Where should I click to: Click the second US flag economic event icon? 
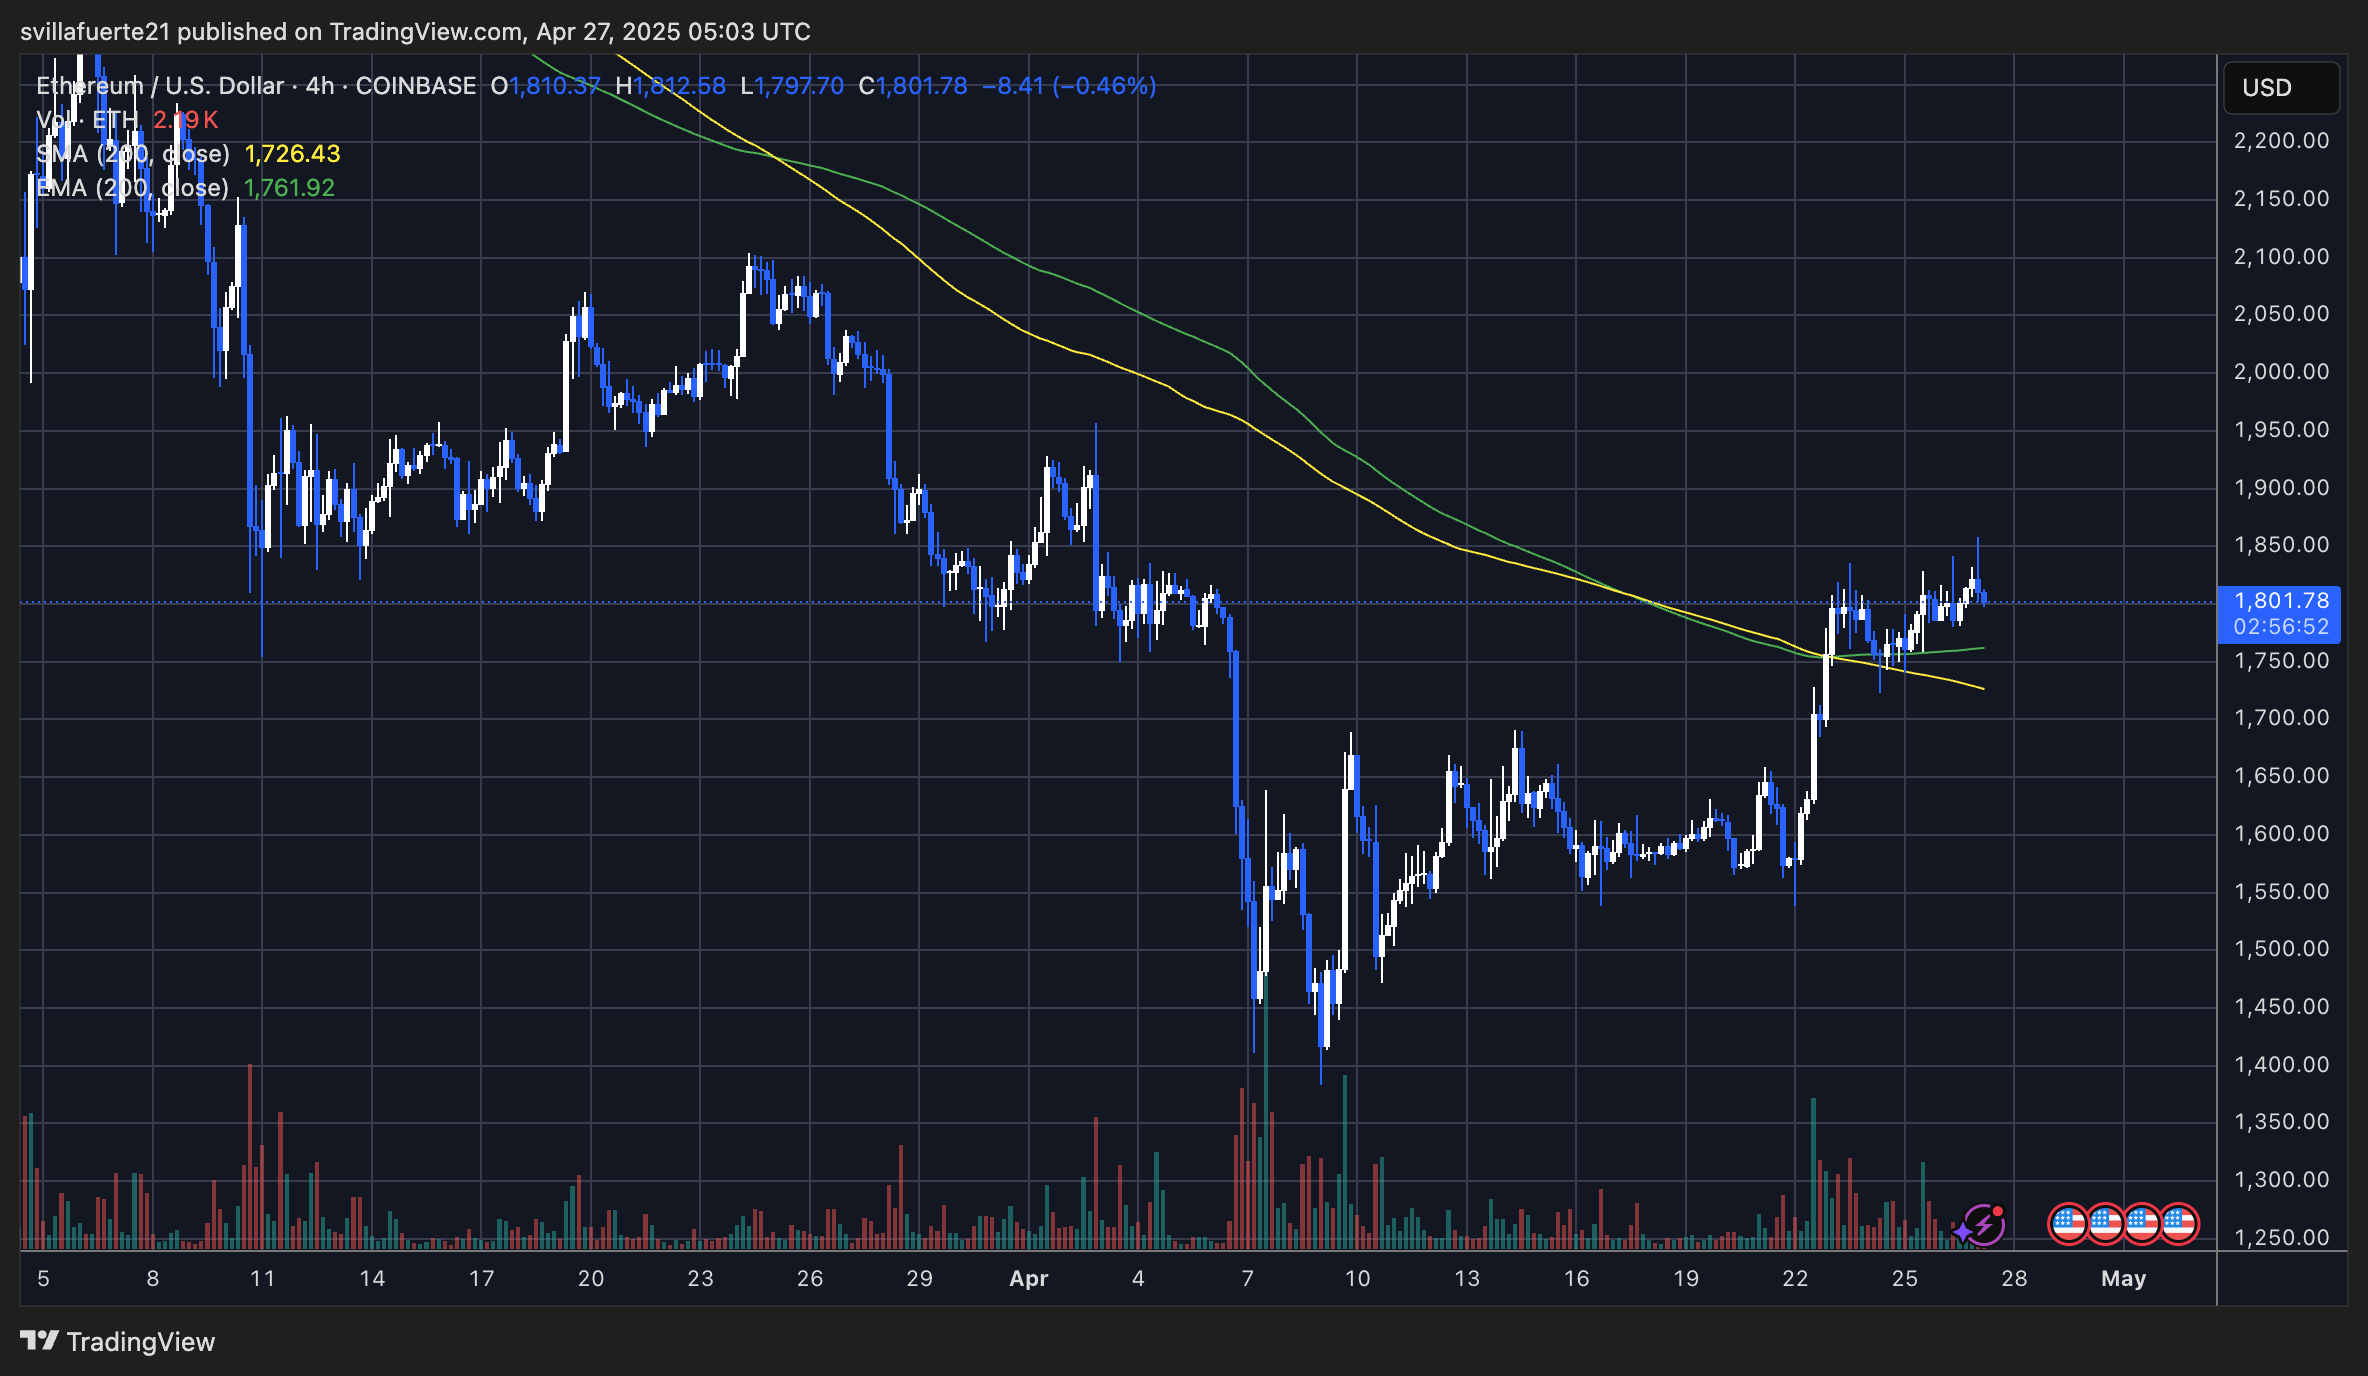coord(2104,1223)
